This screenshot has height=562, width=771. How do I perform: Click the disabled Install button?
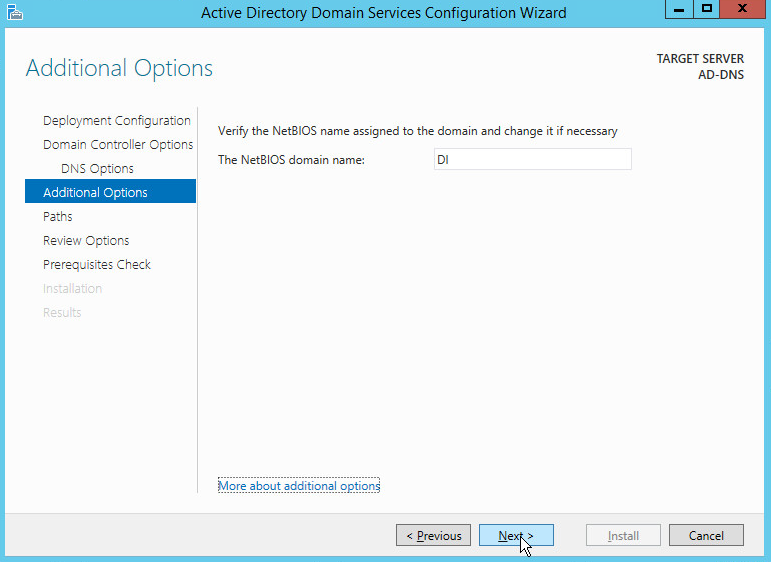[623, 536]
